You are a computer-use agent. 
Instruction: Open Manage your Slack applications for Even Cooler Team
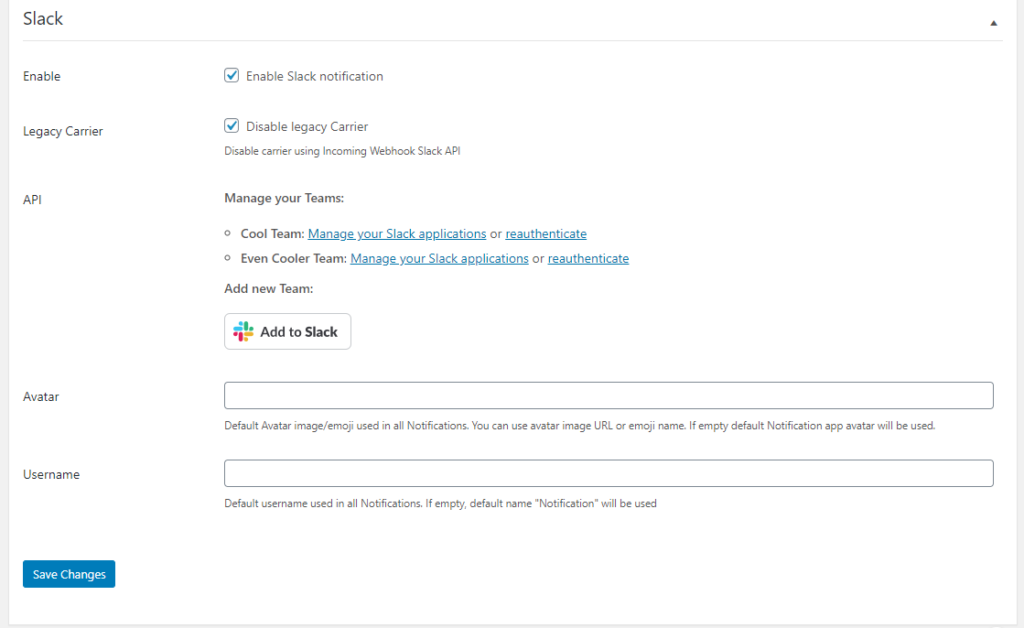[x=438, y=258]
